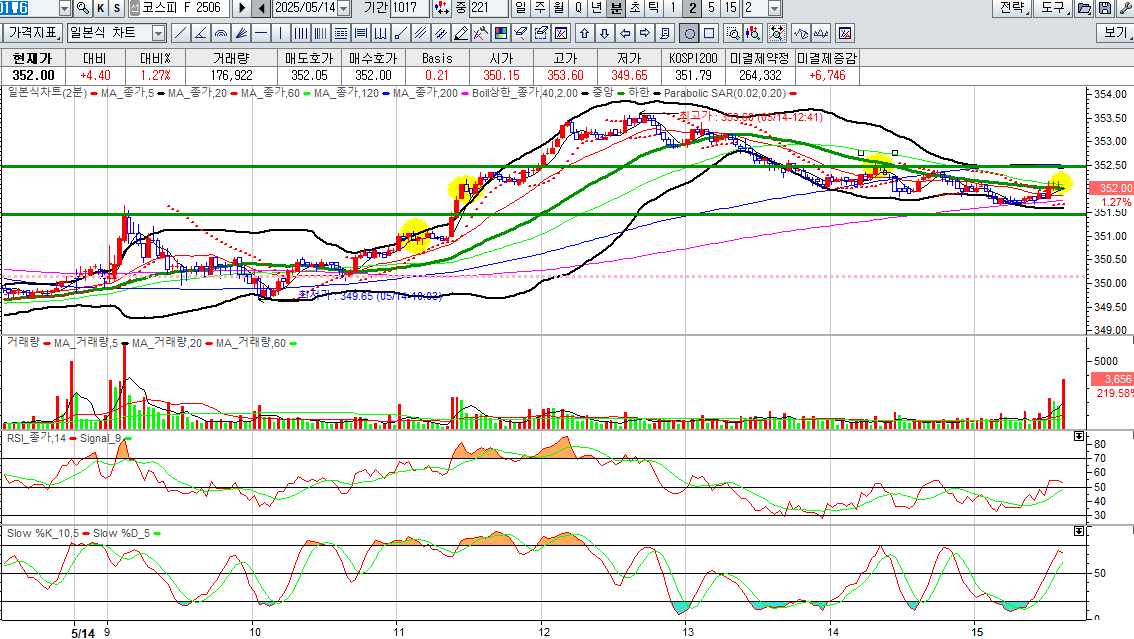Viewport: 1134px width, 639px height.
Task: Click the left arrow toolbar icon
Action: [x=625, y=33]
